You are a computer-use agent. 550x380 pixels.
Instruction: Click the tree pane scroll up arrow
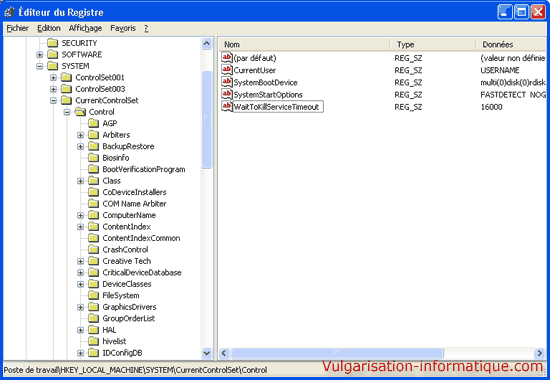(x=207, y=44)
